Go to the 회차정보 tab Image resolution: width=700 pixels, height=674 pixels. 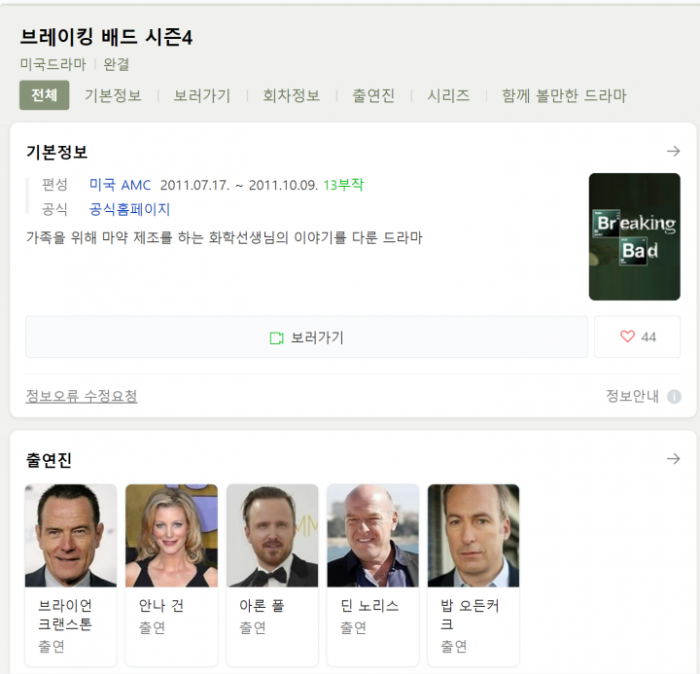(291, 96)
